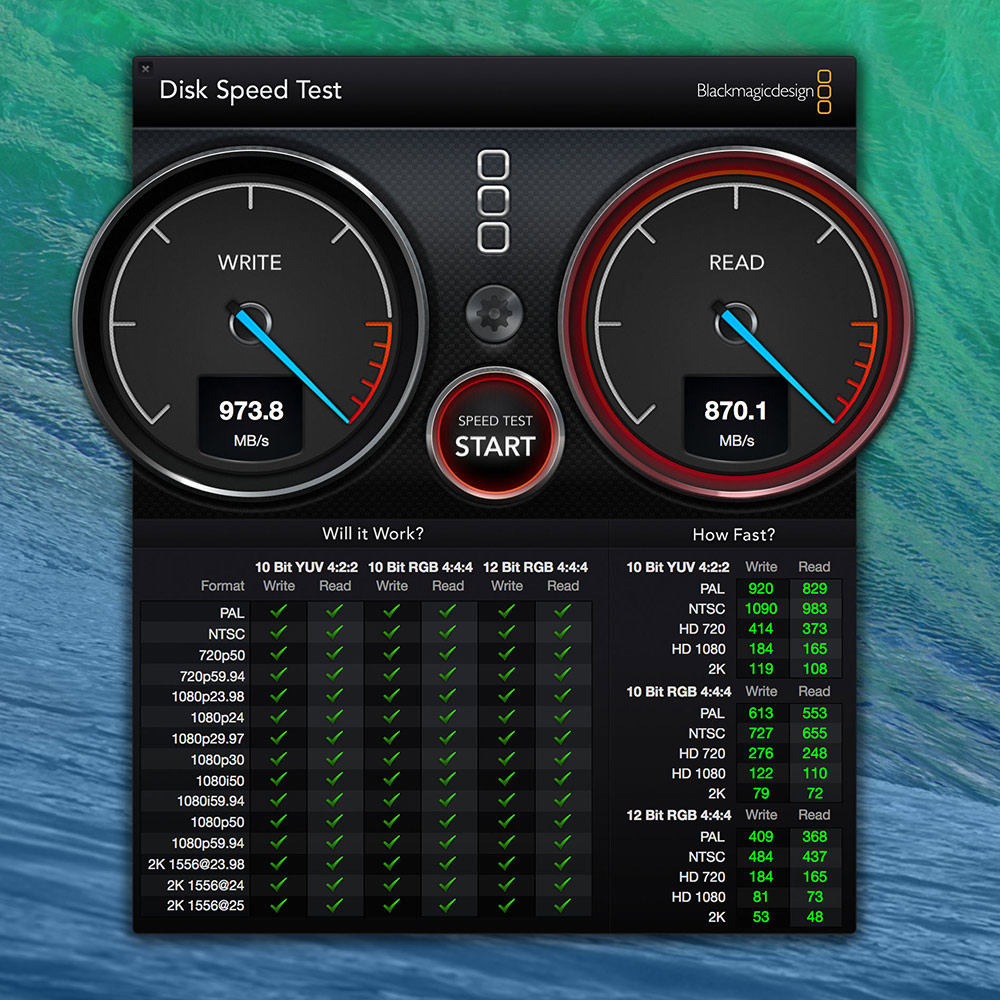Click PAL write value 613 under 10 Bit RGB
The image size is (1000, 1000).
[761, 713]
